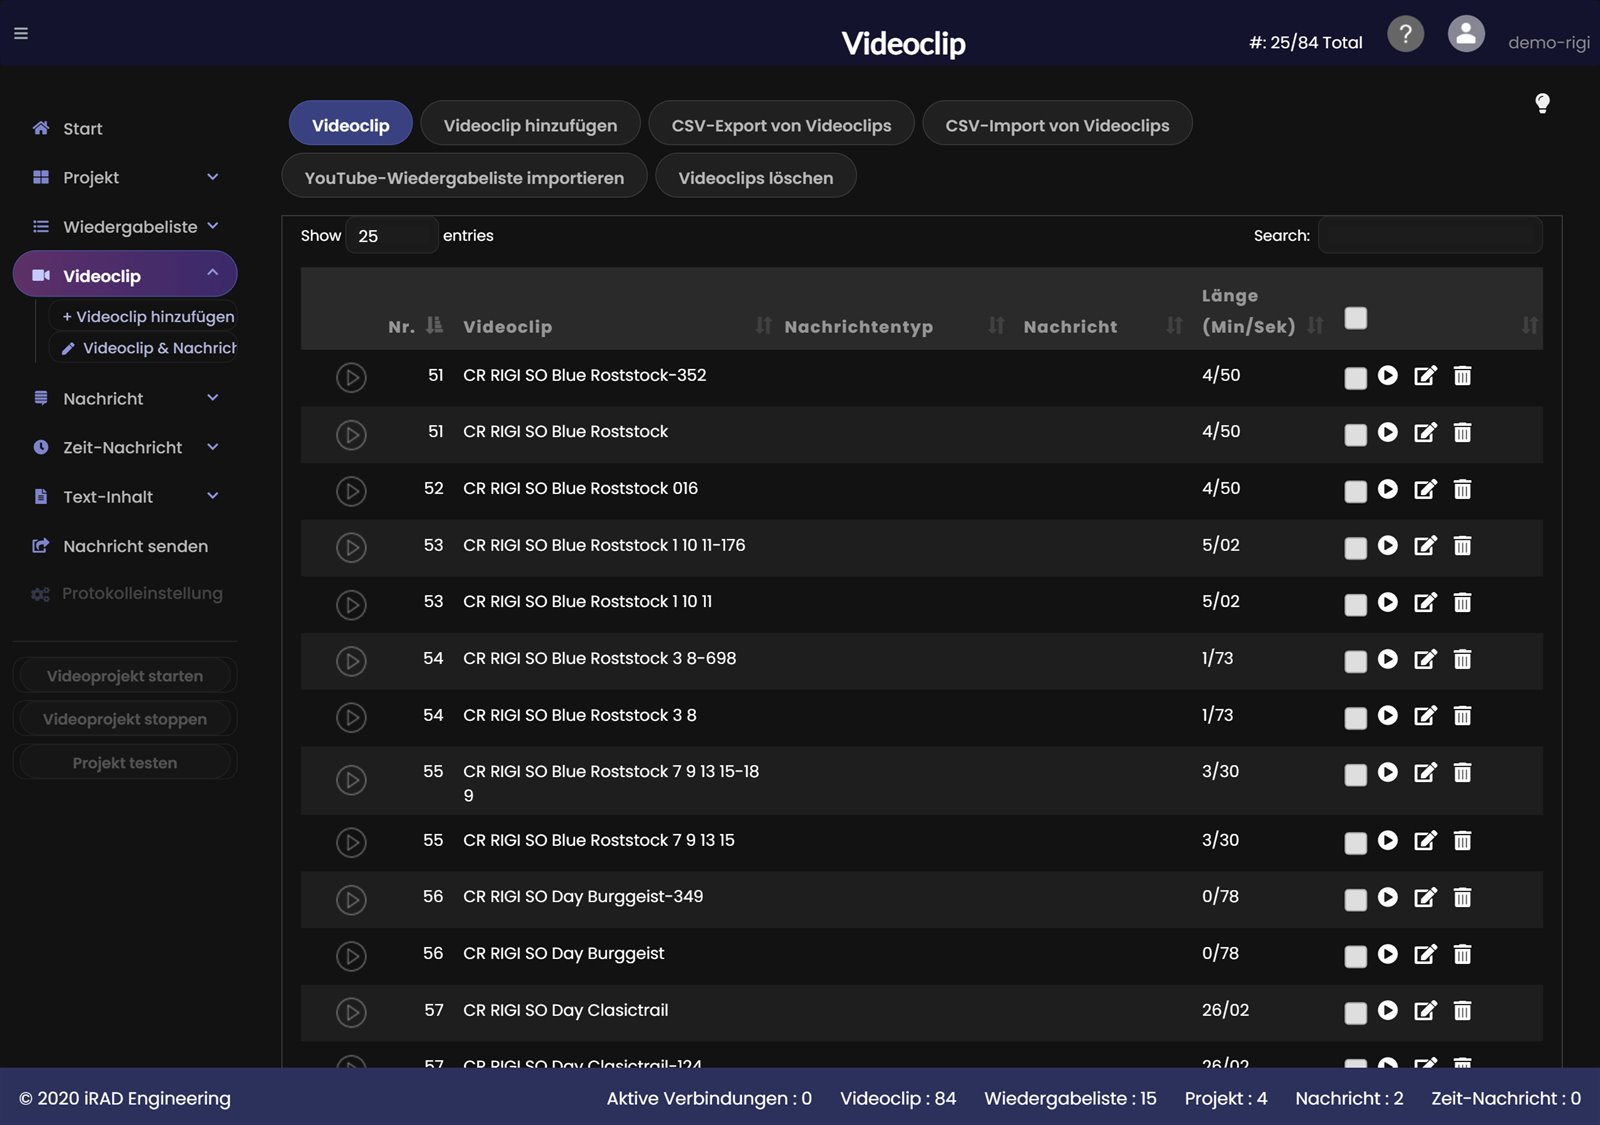1600x1125 pixels.
Task: Click into the Search input field
Action: tap(1430, 235)
